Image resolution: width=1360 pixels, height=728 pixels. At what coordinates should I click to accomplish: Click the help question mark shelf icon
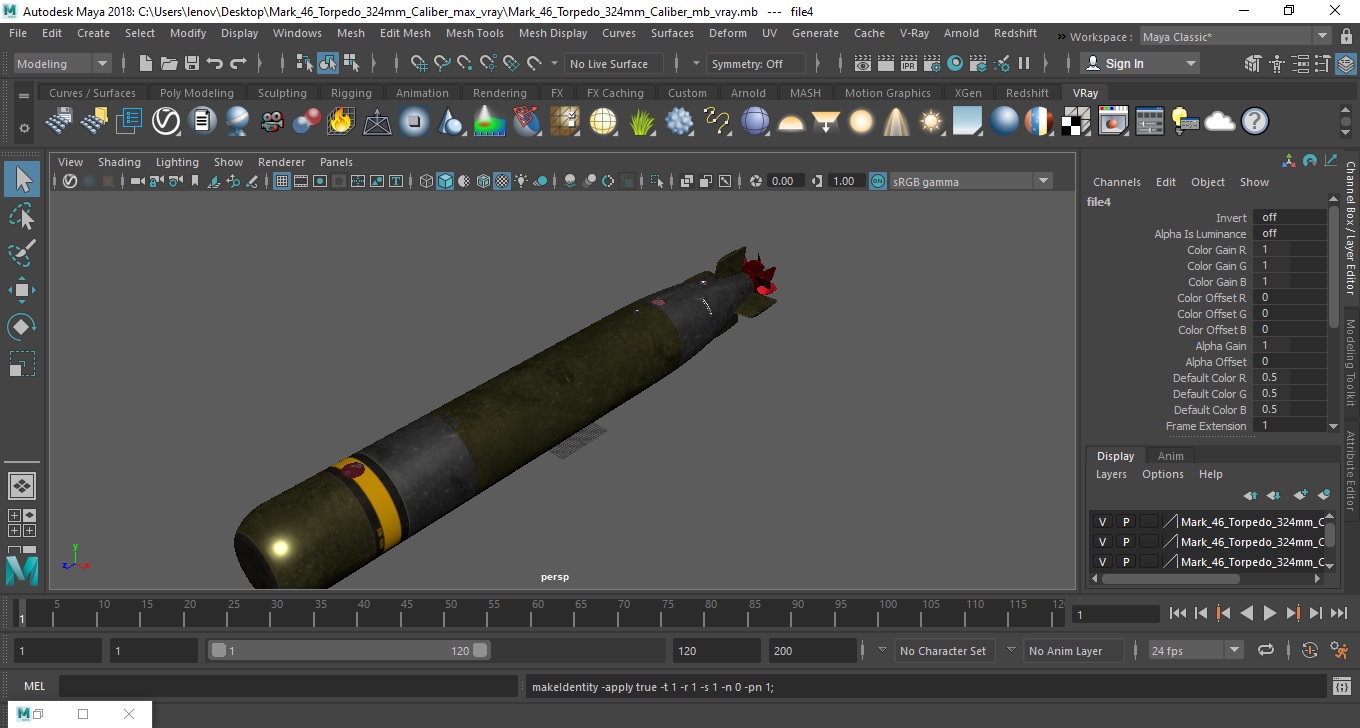point(1255,122)
